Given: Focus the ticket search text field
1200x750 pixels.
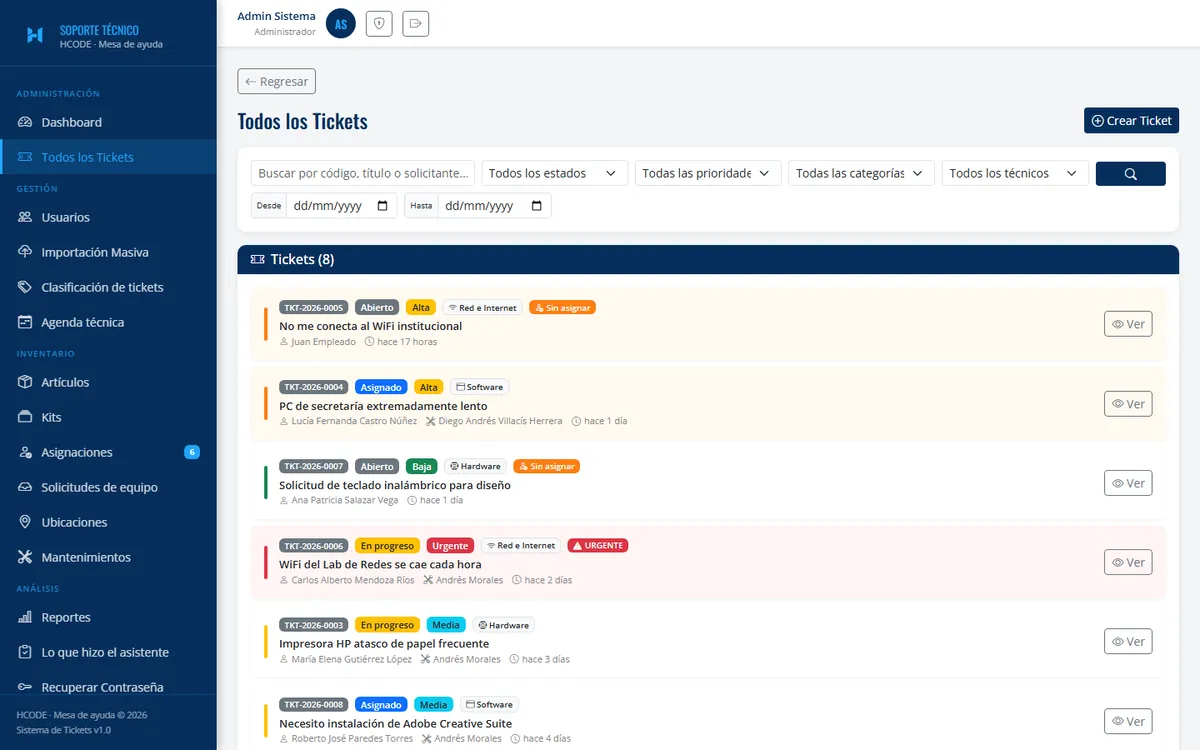Looking at the screenshot, I should click(x=363, y=173).
